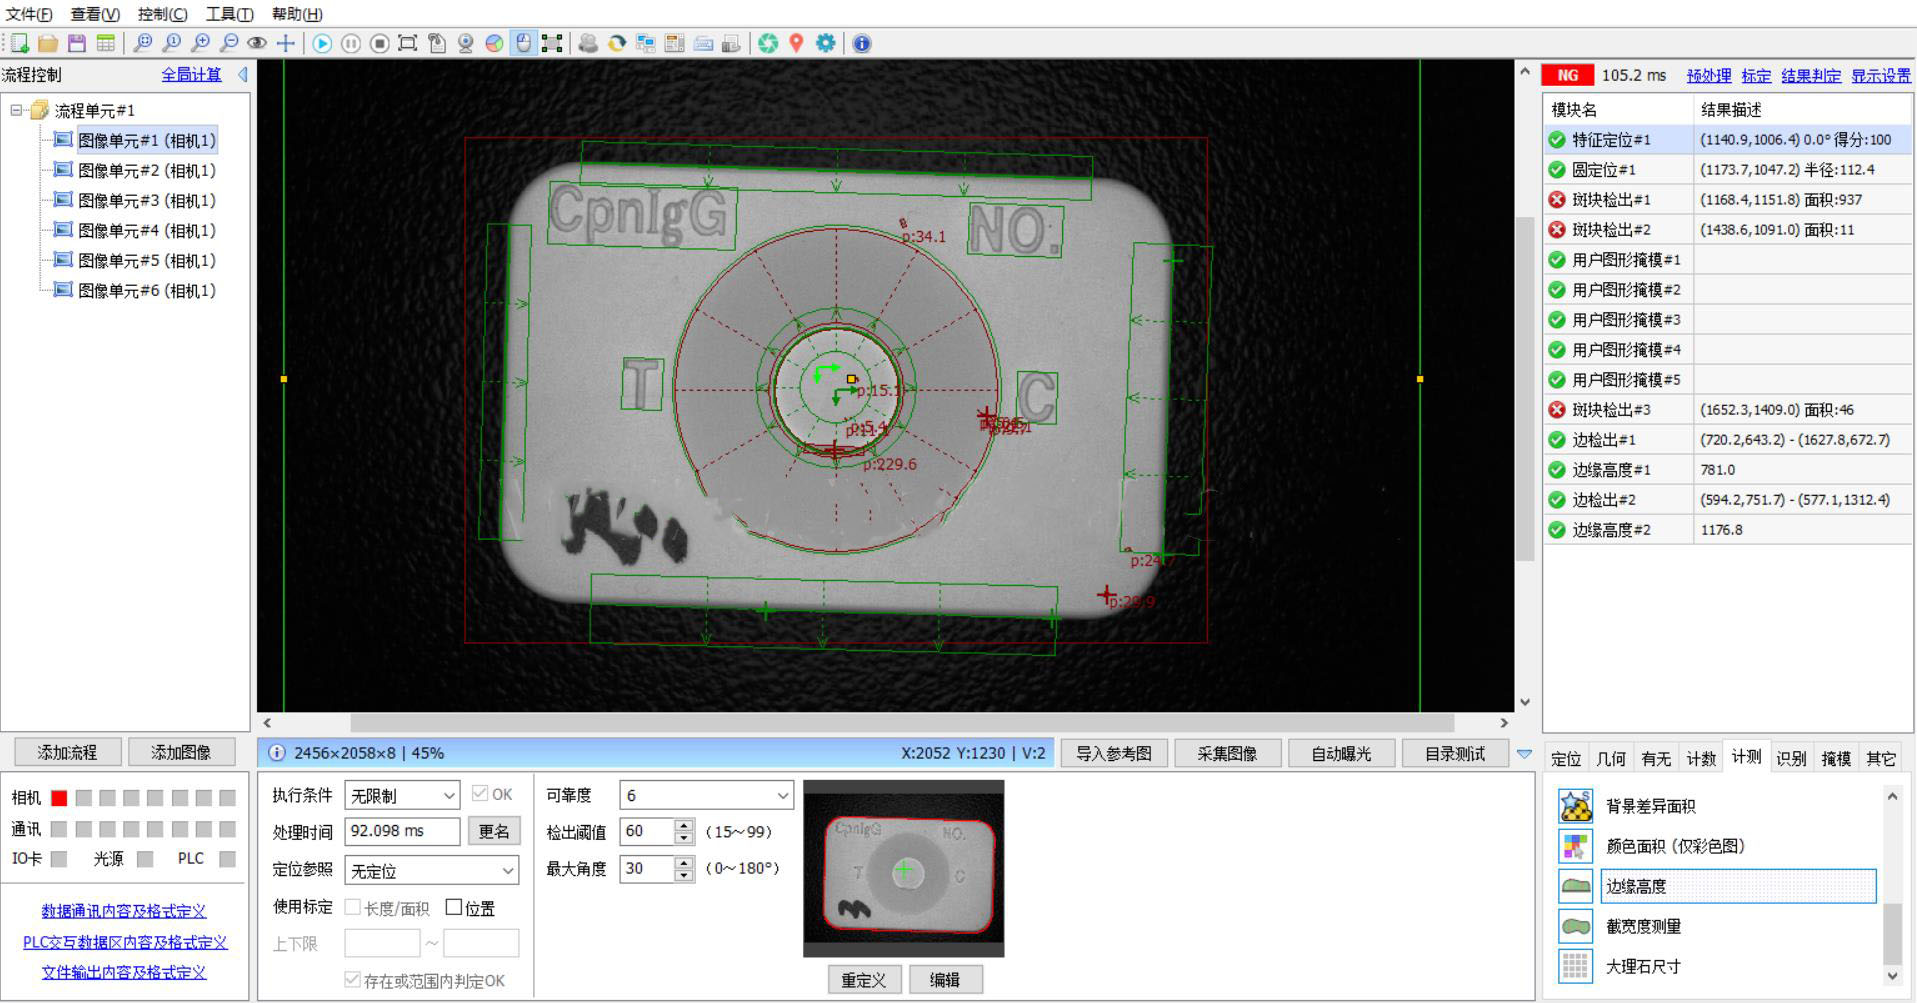Viewport: 1917px width, 1003px height.
Task: Decrease the 最大角度 spinner value
Action: [x=684, y=875]
